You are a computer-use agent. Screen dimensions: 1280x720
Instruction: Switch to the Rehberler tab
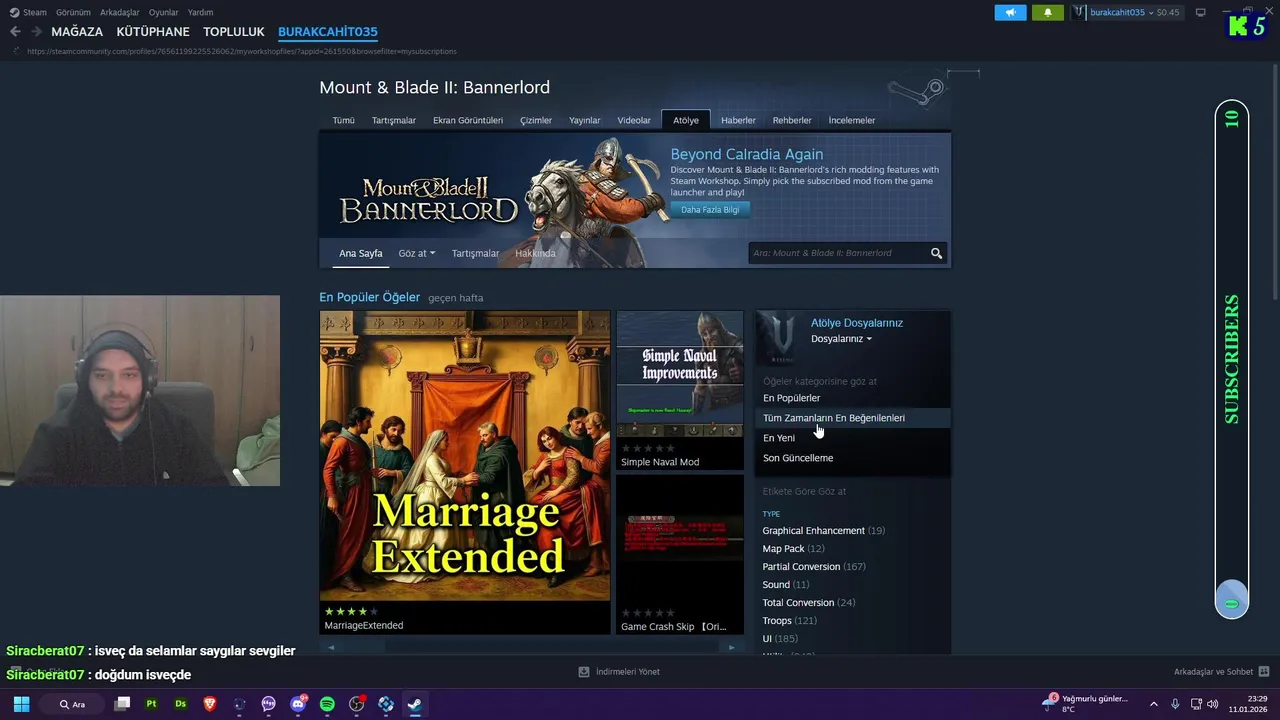pyautogui.click(x=792, y=120)
